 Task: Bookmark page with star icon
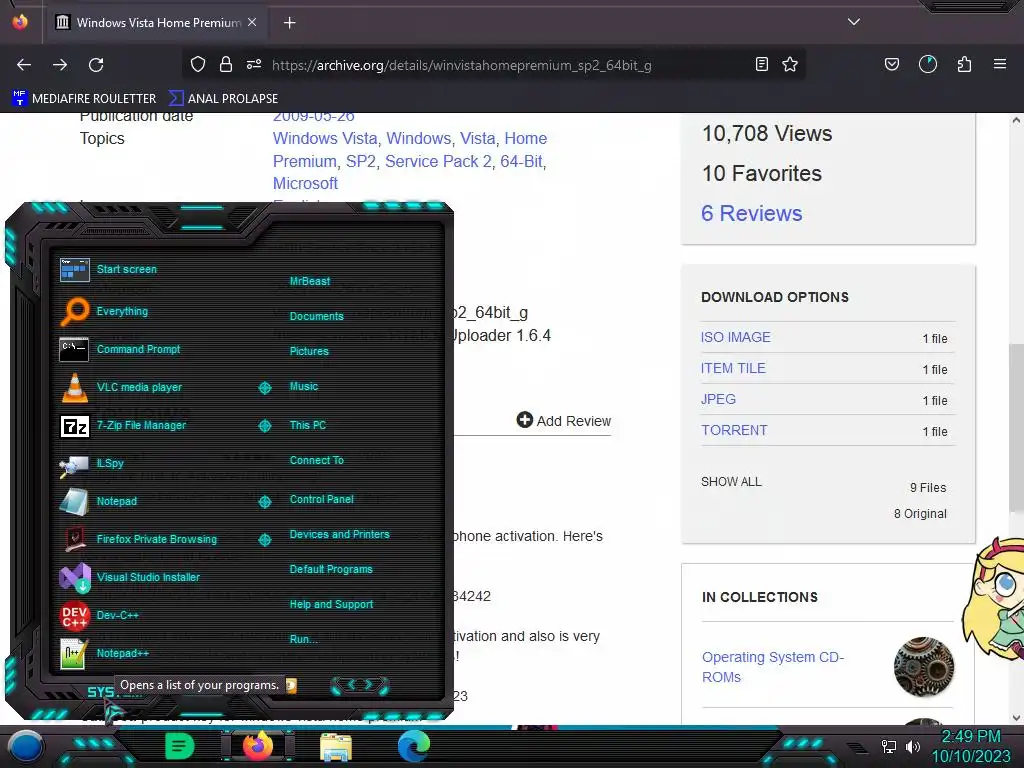click(x=790, y=65)
